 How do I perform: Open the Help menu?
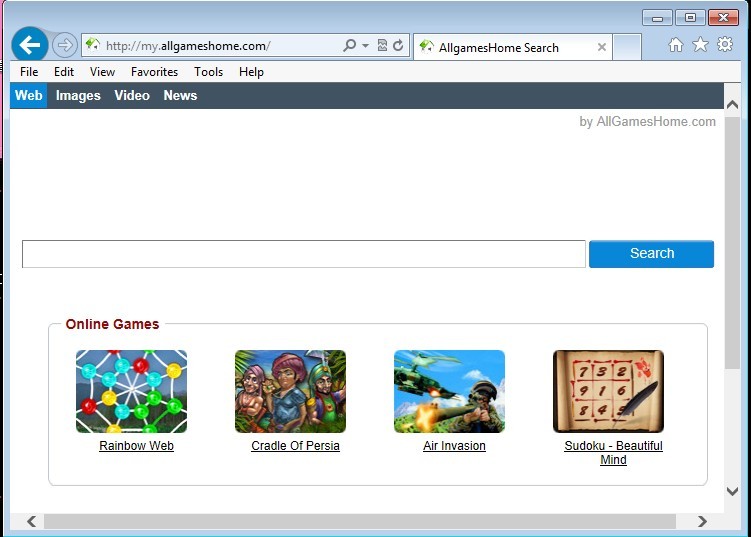pos(251,72)
